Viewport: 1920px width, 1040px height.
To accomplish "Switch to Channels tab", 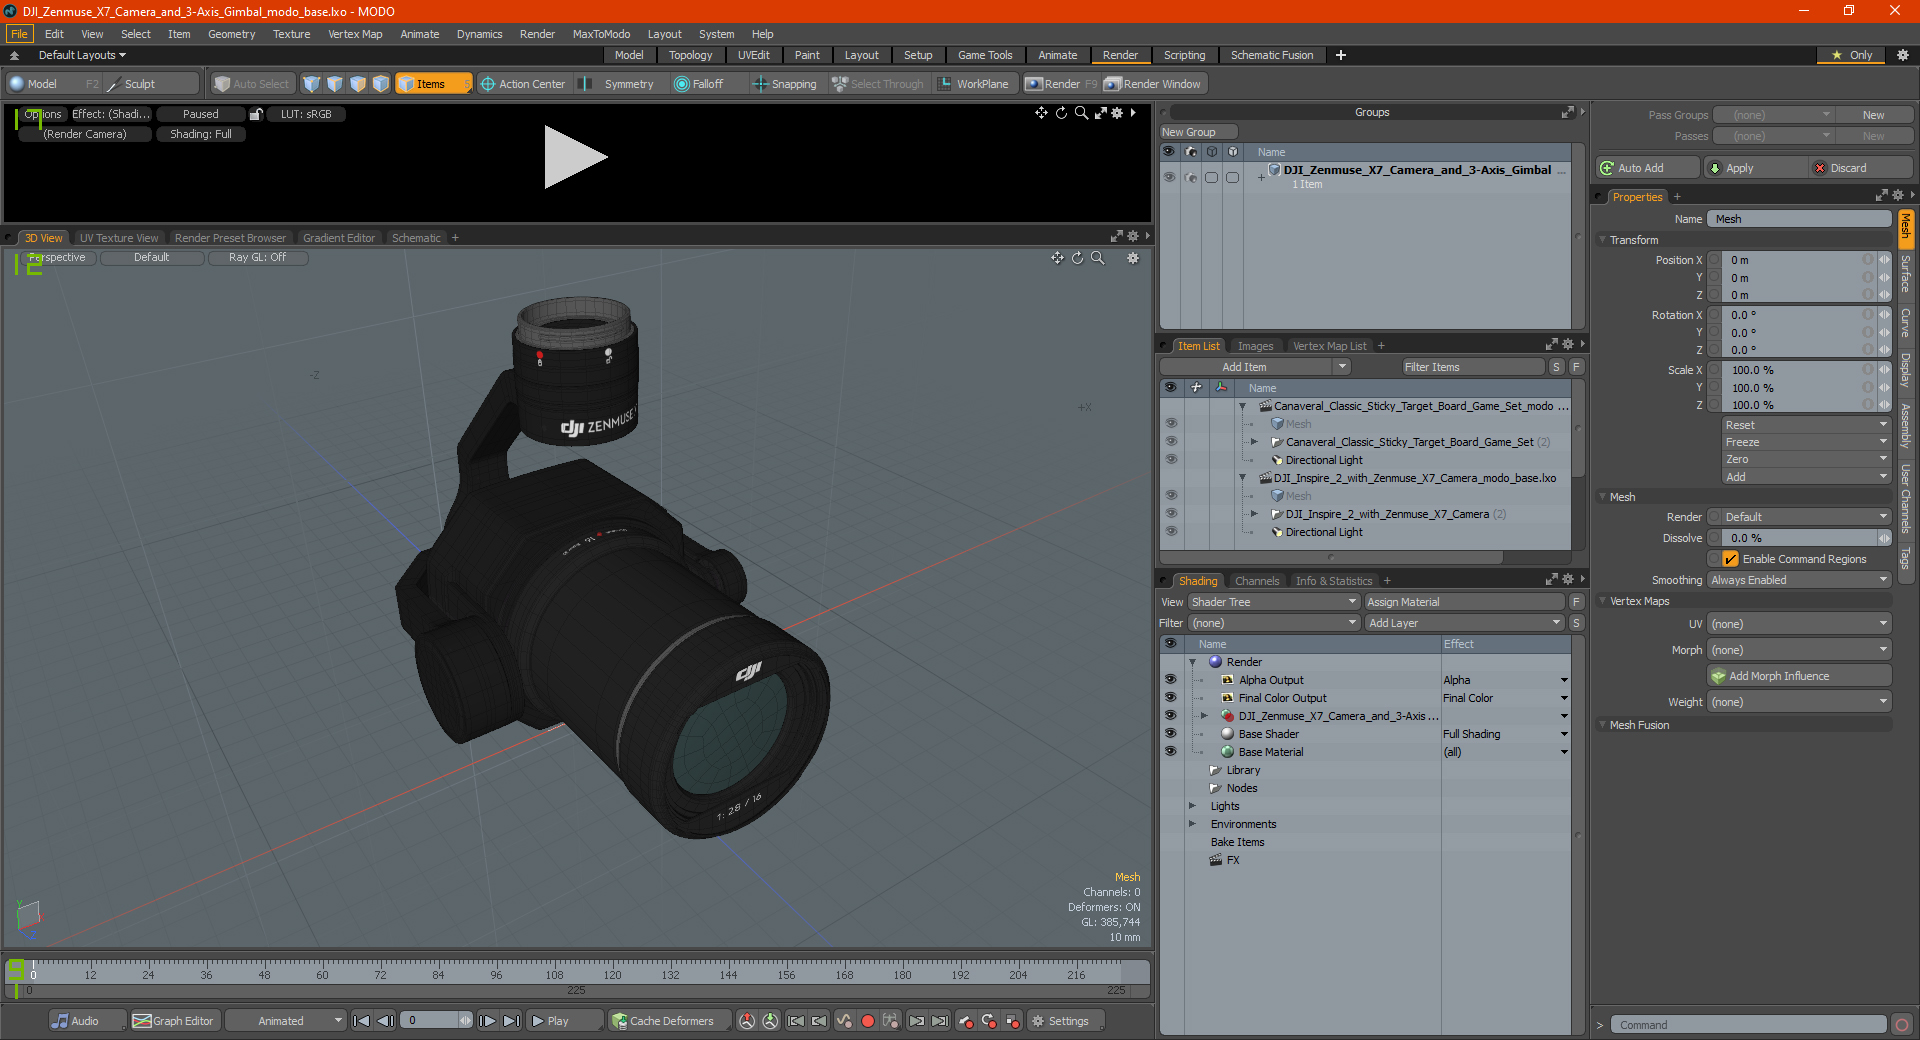I will (x=1257, y=581).
